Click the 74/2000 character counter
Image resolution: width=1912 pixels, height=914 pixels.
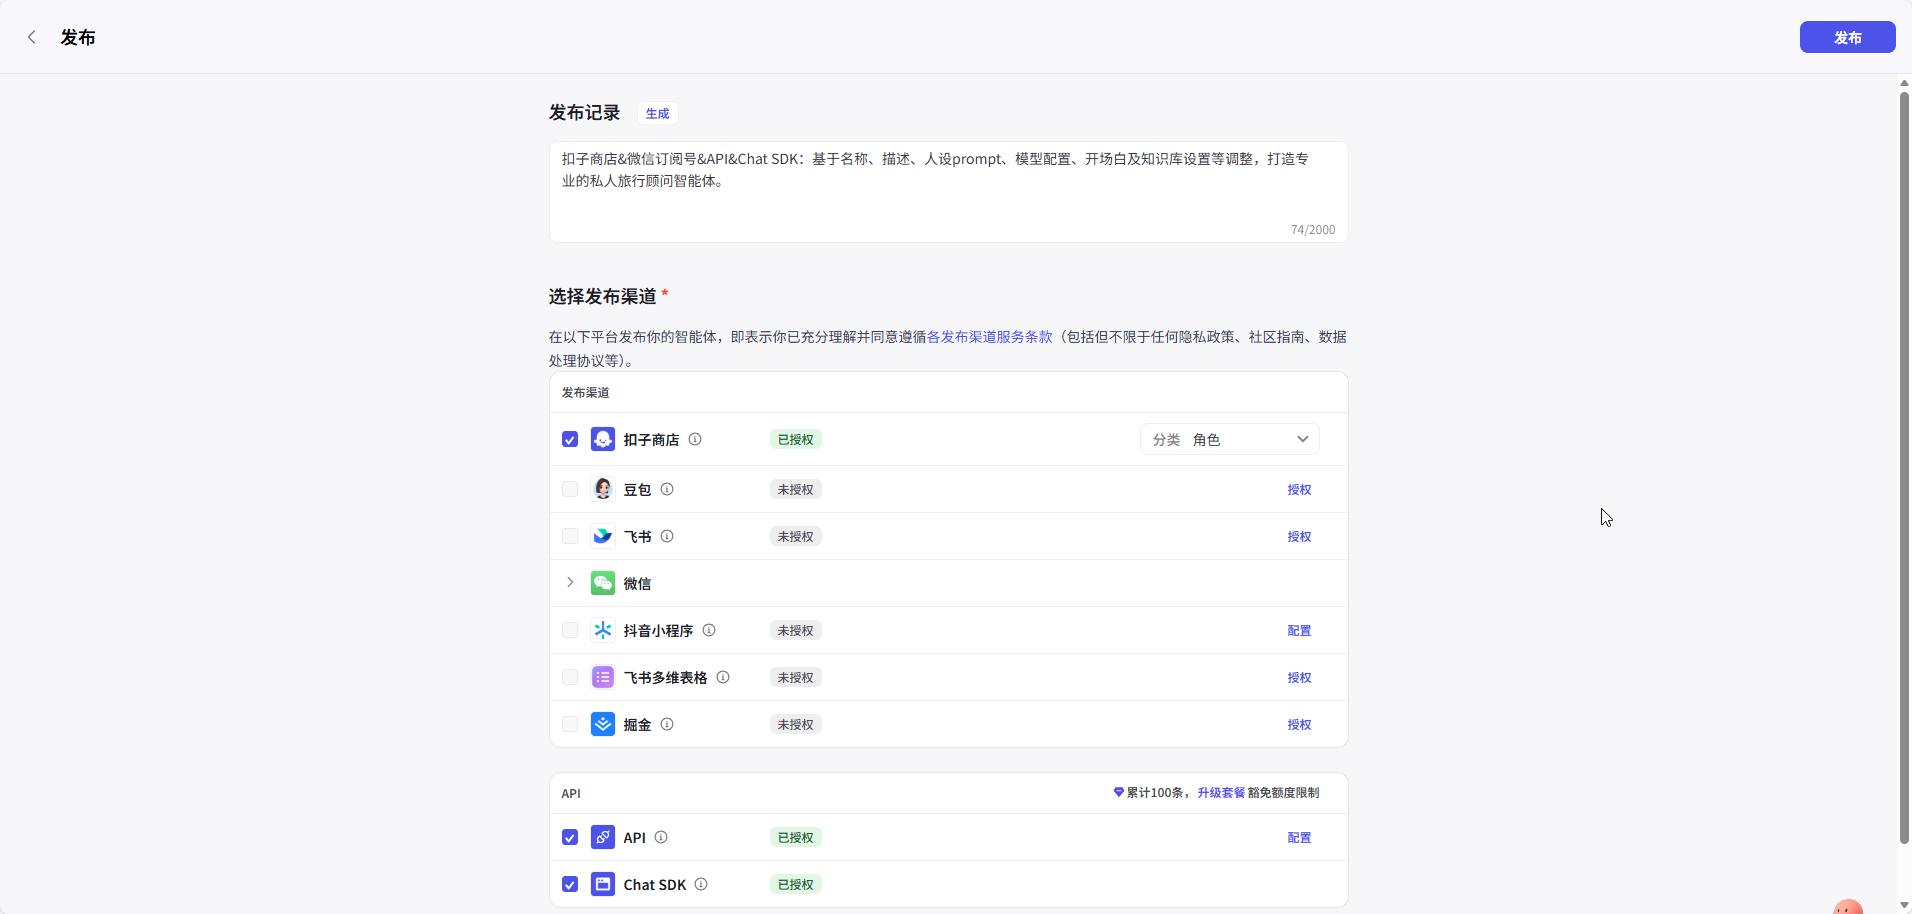(1312, 229)
